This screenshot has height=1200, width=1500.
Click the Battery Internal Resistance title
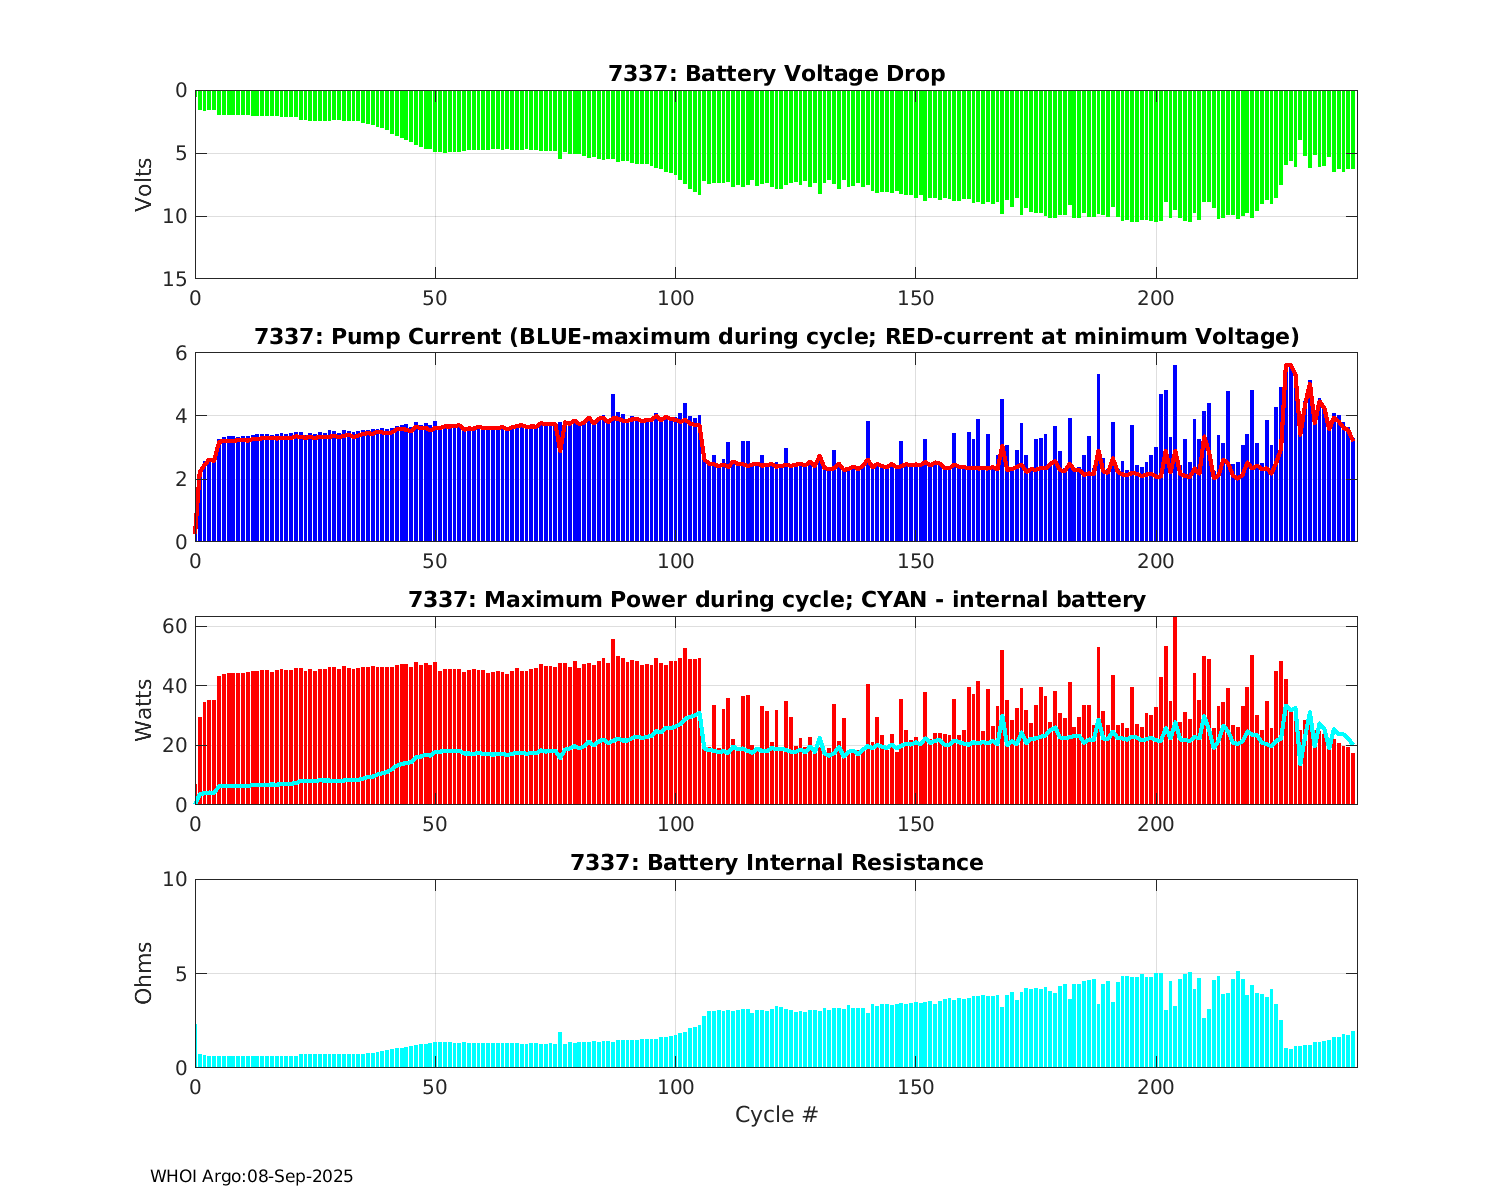(x=776, y=863)
